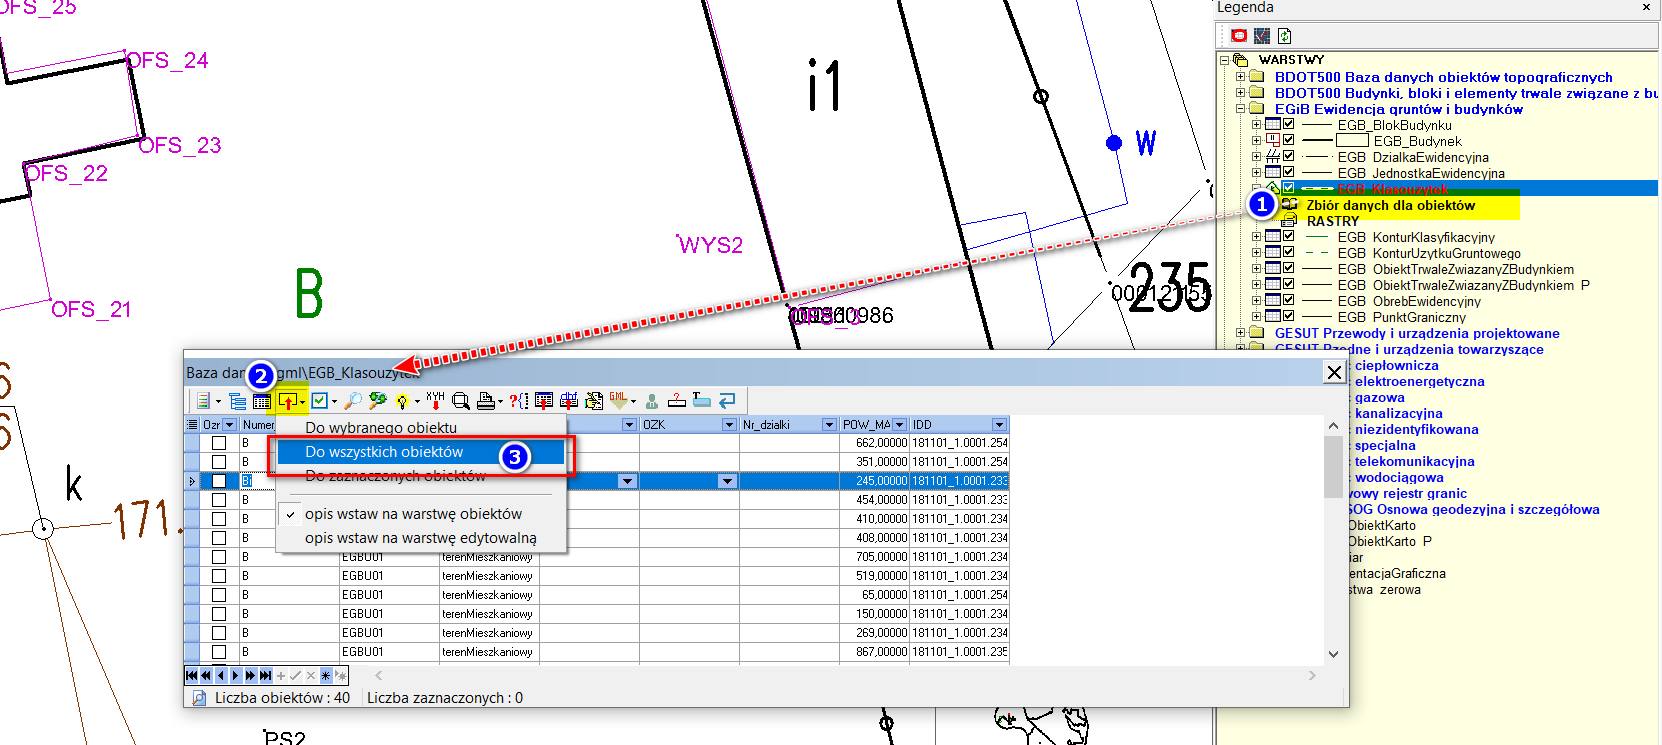Expand GESUT Przewody i urządzenia projektowane

[x=1241, y=333]
